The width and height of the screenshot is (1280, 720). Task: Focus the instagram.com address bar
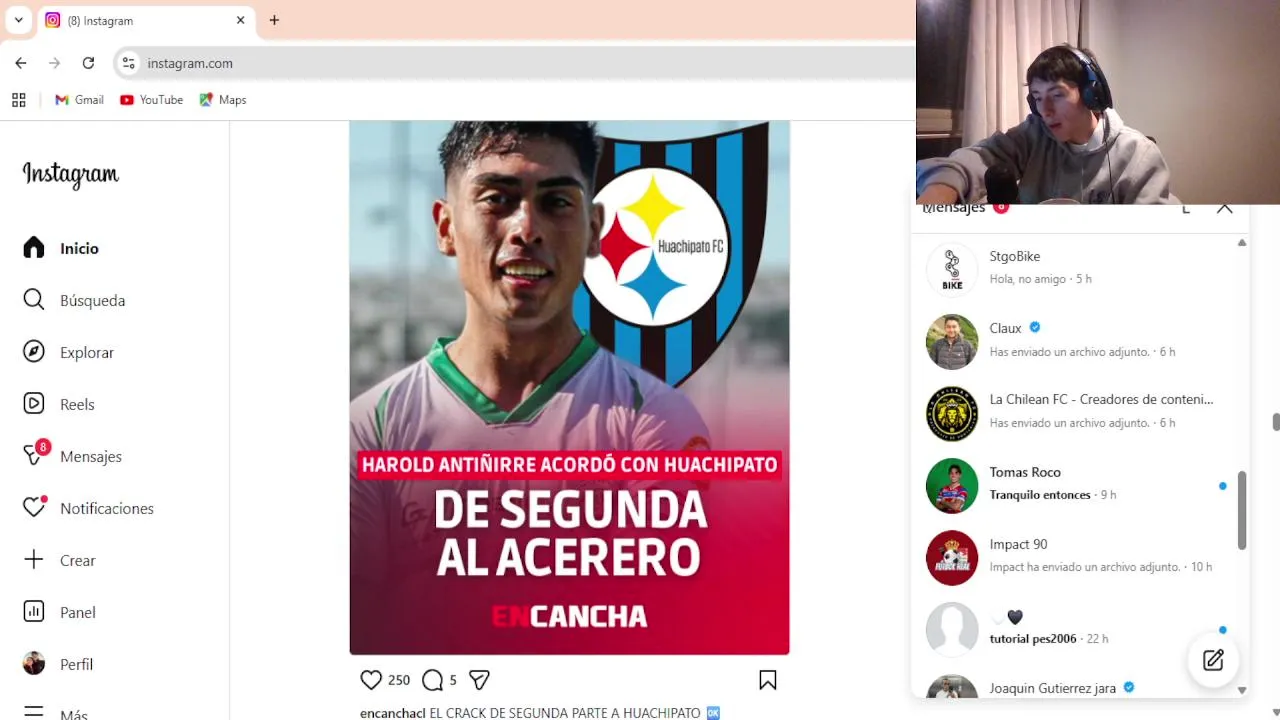pyautogui.click(x=520, y=63)
